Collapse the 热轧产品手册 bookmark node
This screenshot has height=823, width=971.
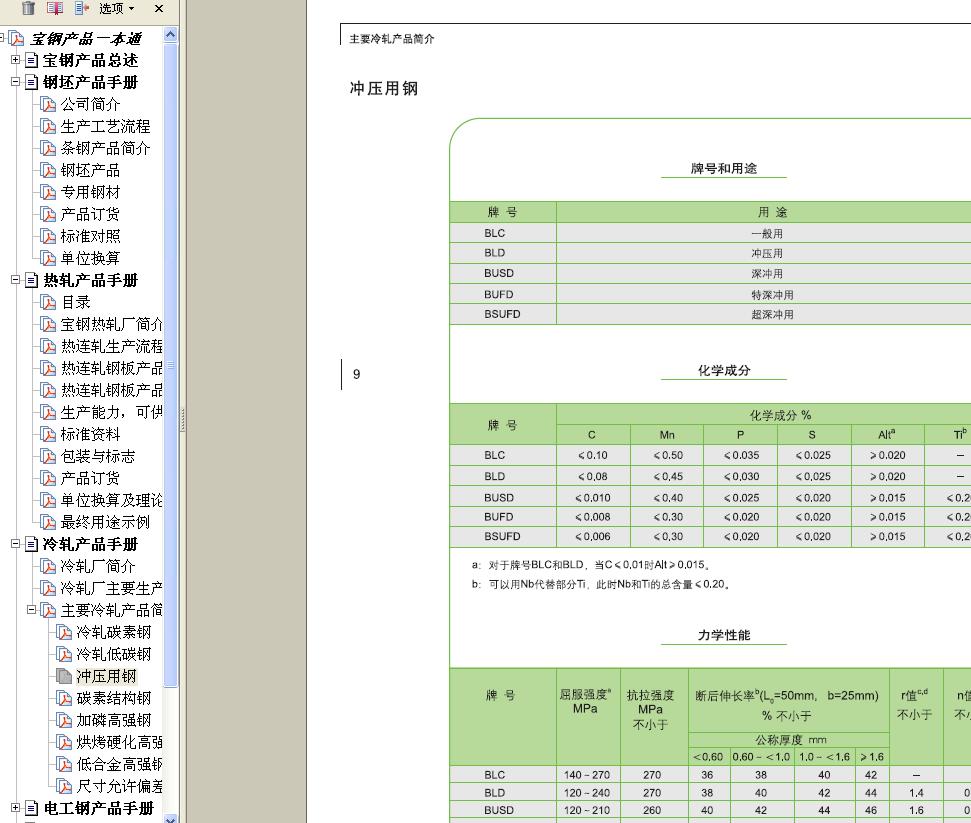point(15,280)
